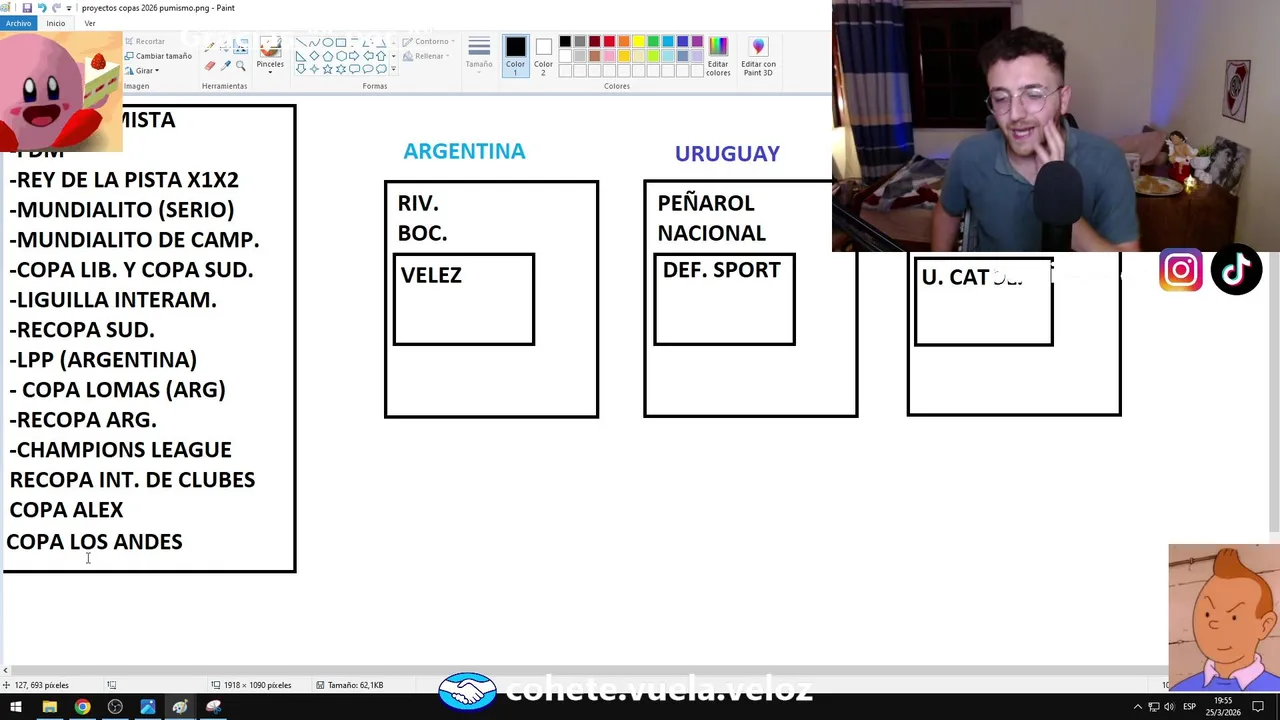This screenshot has height=720, width=1280.
Task: Click COPA LOS ANDES text line
Action: pyautogui.click(x=94, y=541)
